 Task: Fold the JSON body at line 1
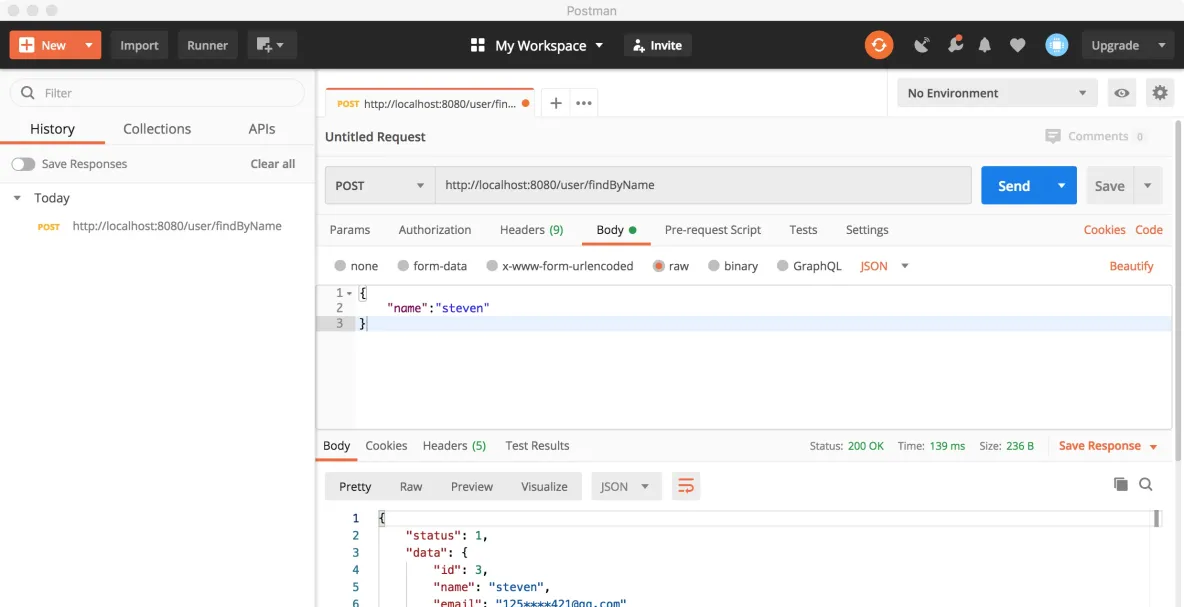[x=350, y=293]
